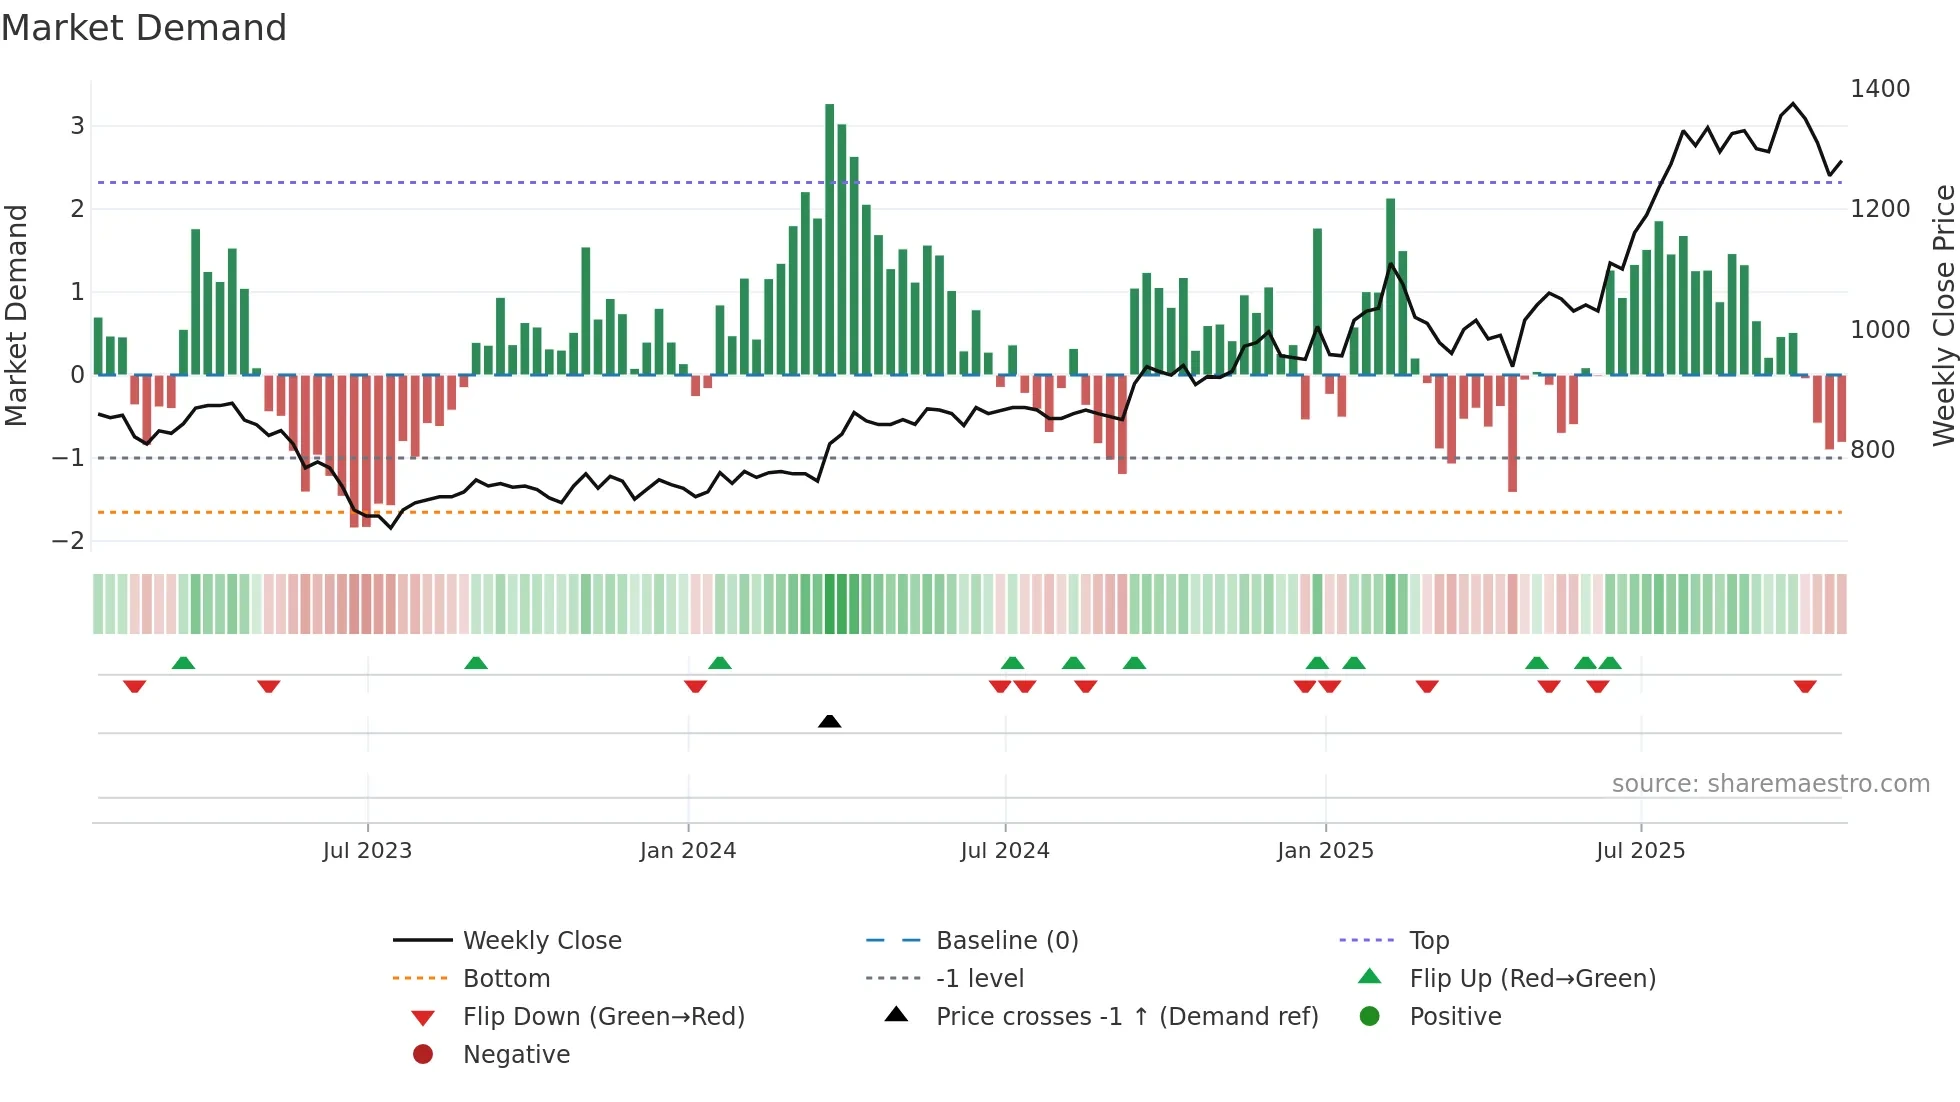
Task: Click the 3 demand axis tick
Action: click(77, 126)
